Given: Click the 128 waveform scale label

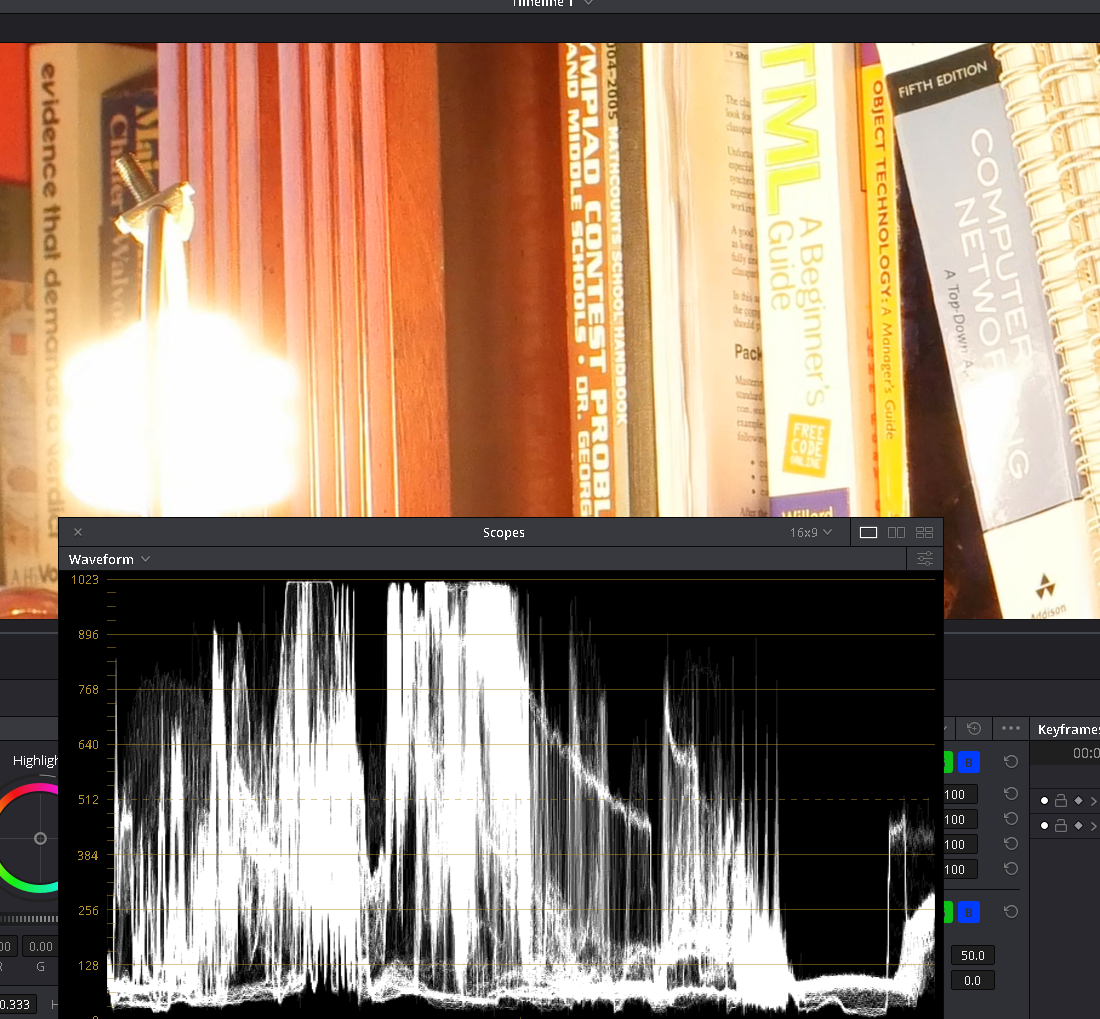Looking at the screenshot, I should coord(88,966).
